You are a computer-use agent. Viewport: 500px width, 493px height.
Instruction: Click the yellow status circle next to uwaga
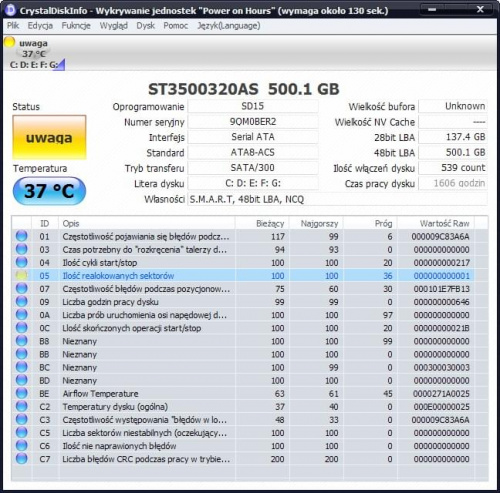click(x=9, y=42)
